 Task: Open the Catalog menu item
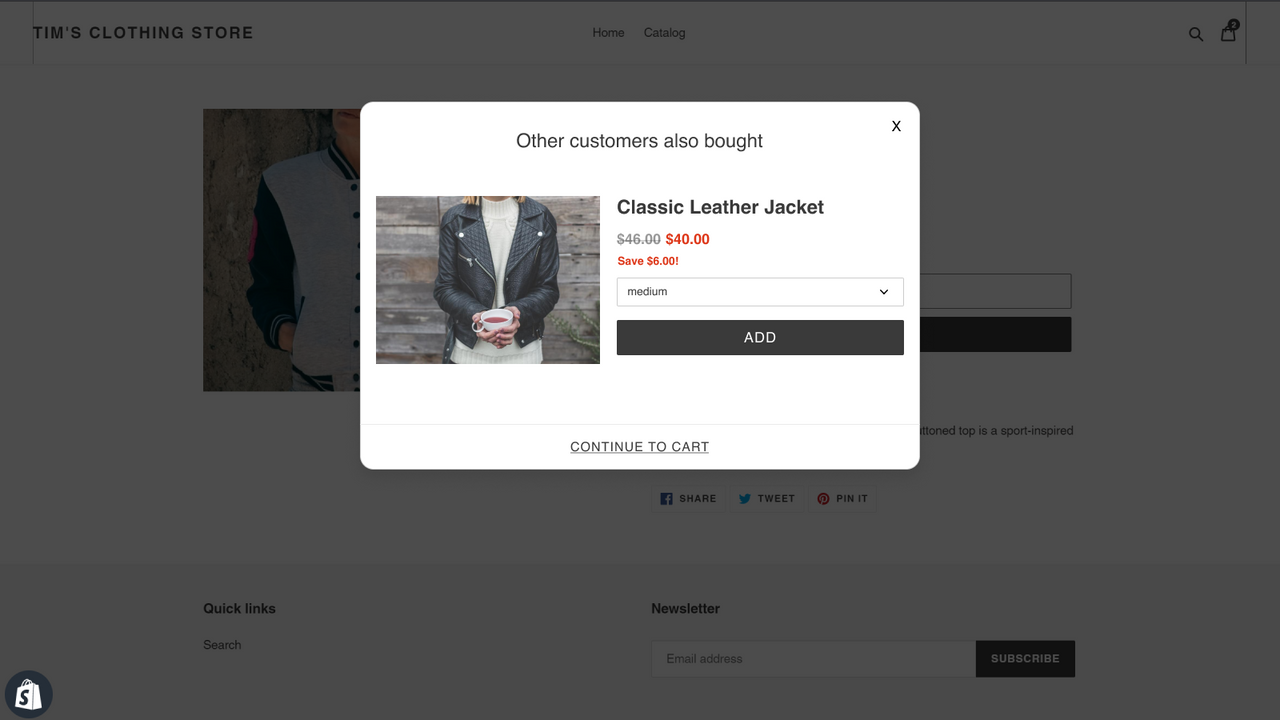(x=664, y=32)
